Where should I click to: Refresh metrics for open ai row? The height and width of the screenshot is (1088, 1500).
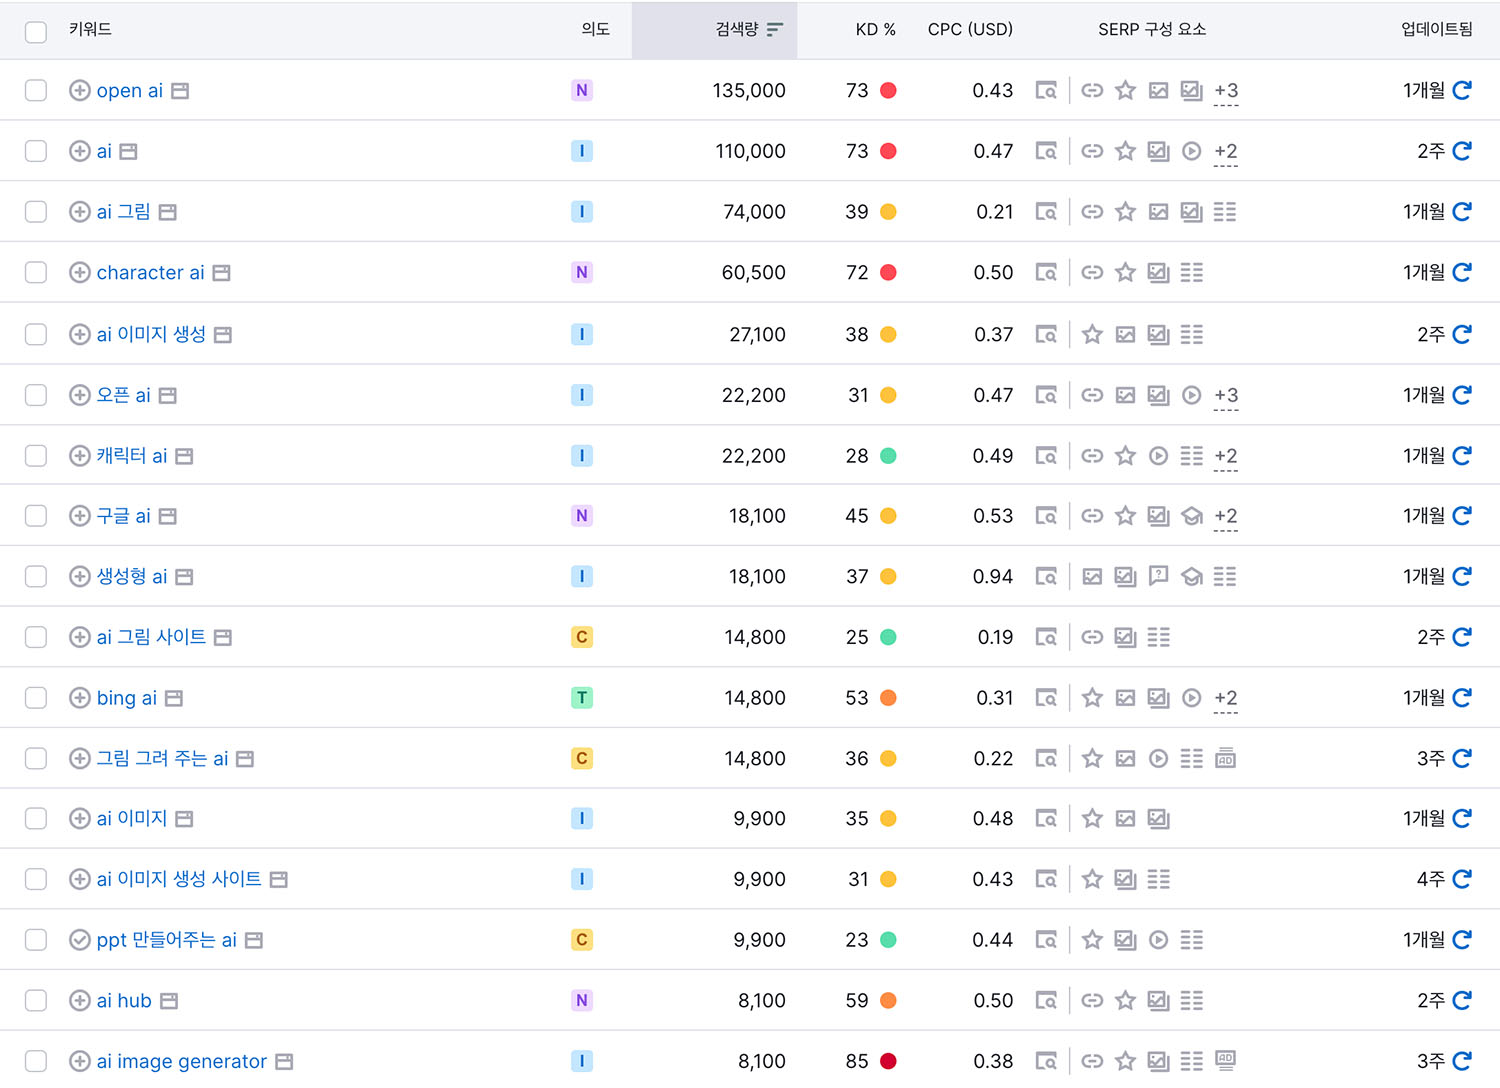pyautogui.click(x=1462, y=91)
